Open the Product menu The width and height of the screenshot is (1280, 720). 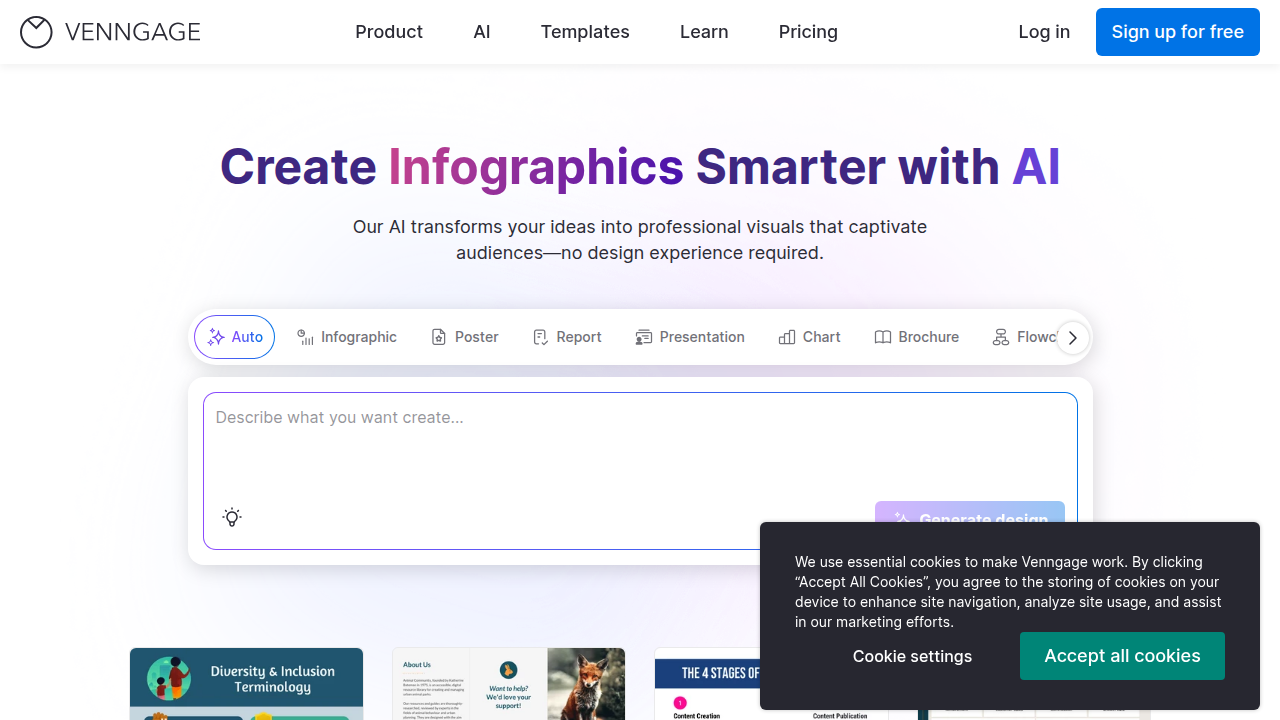click(389, 32)
